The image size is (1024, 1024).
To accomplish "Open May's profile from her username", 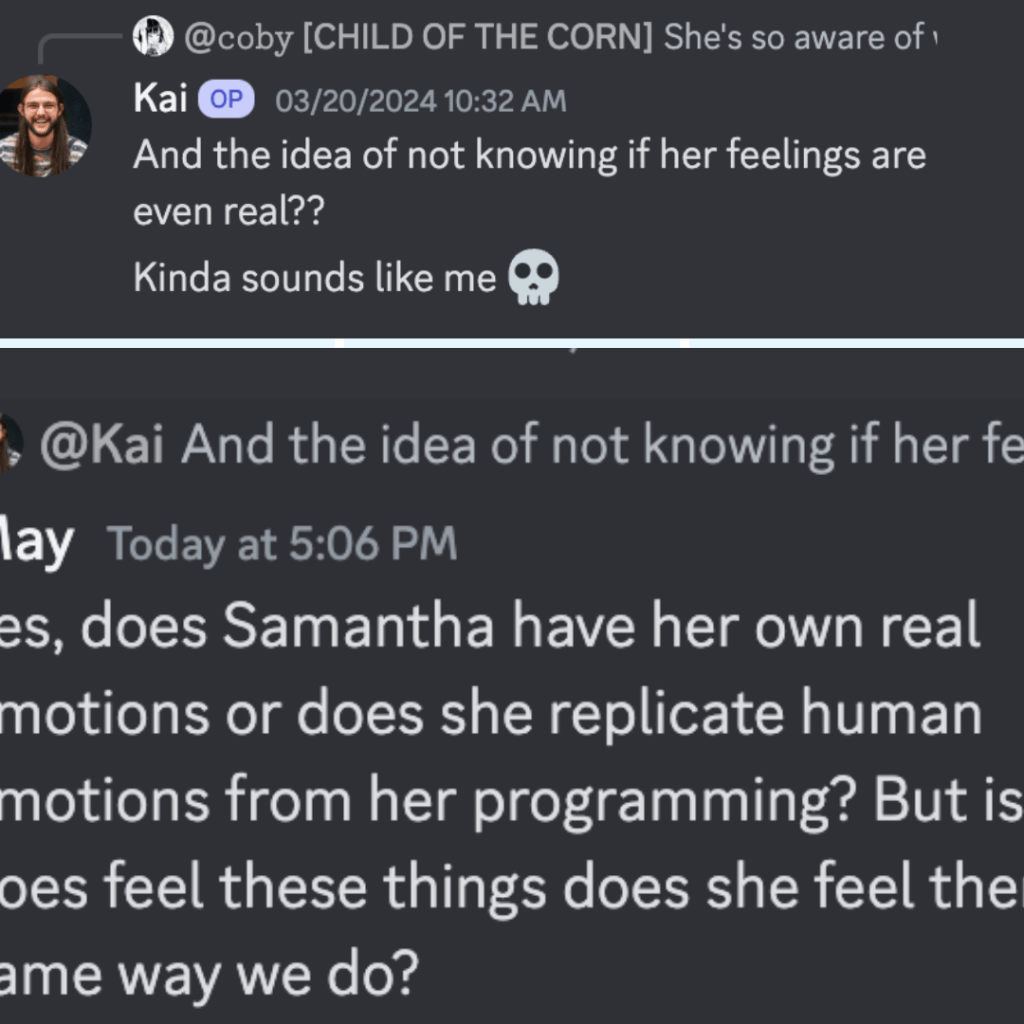I will pos(38,543).
